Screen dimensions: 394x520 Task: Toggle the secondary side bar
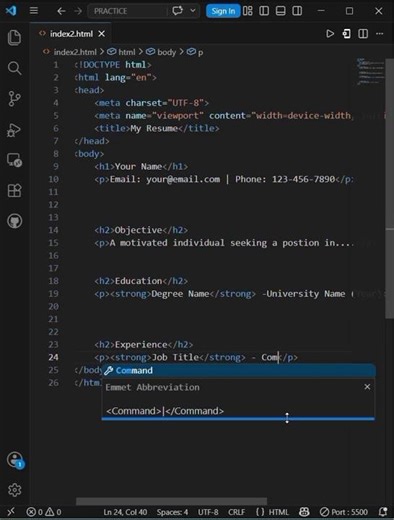(x=297, y=11)
